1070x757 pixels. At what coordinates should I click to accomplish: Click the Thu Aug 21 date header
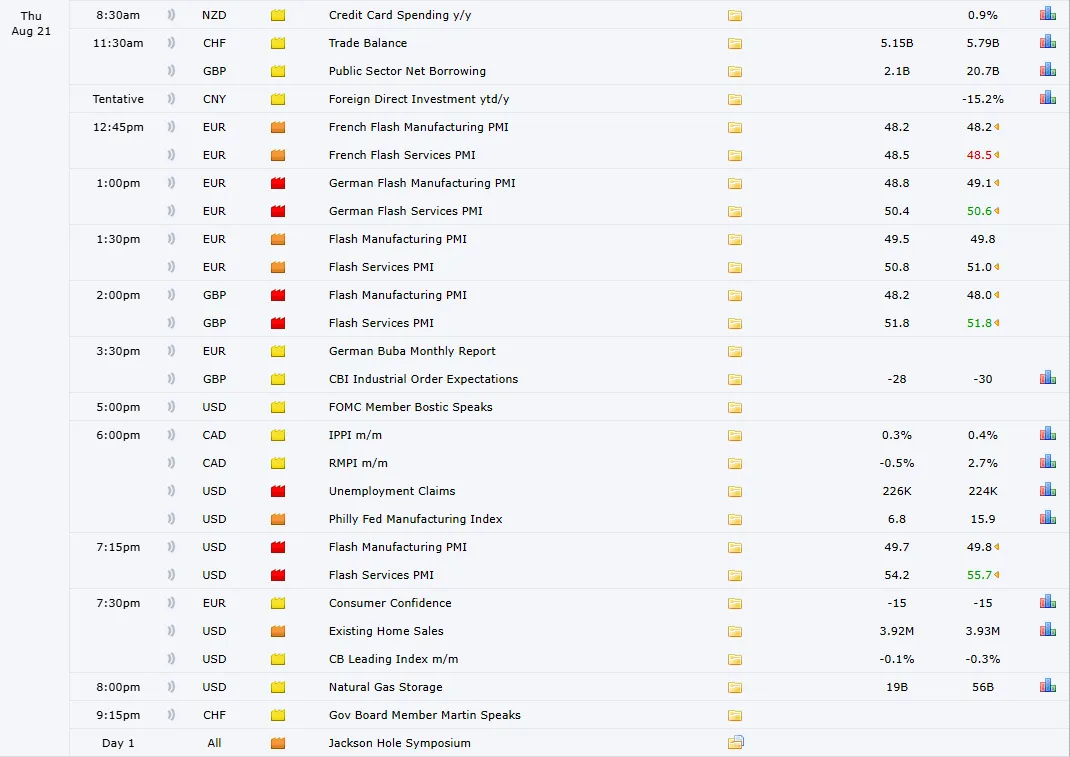tap(31, 23)
